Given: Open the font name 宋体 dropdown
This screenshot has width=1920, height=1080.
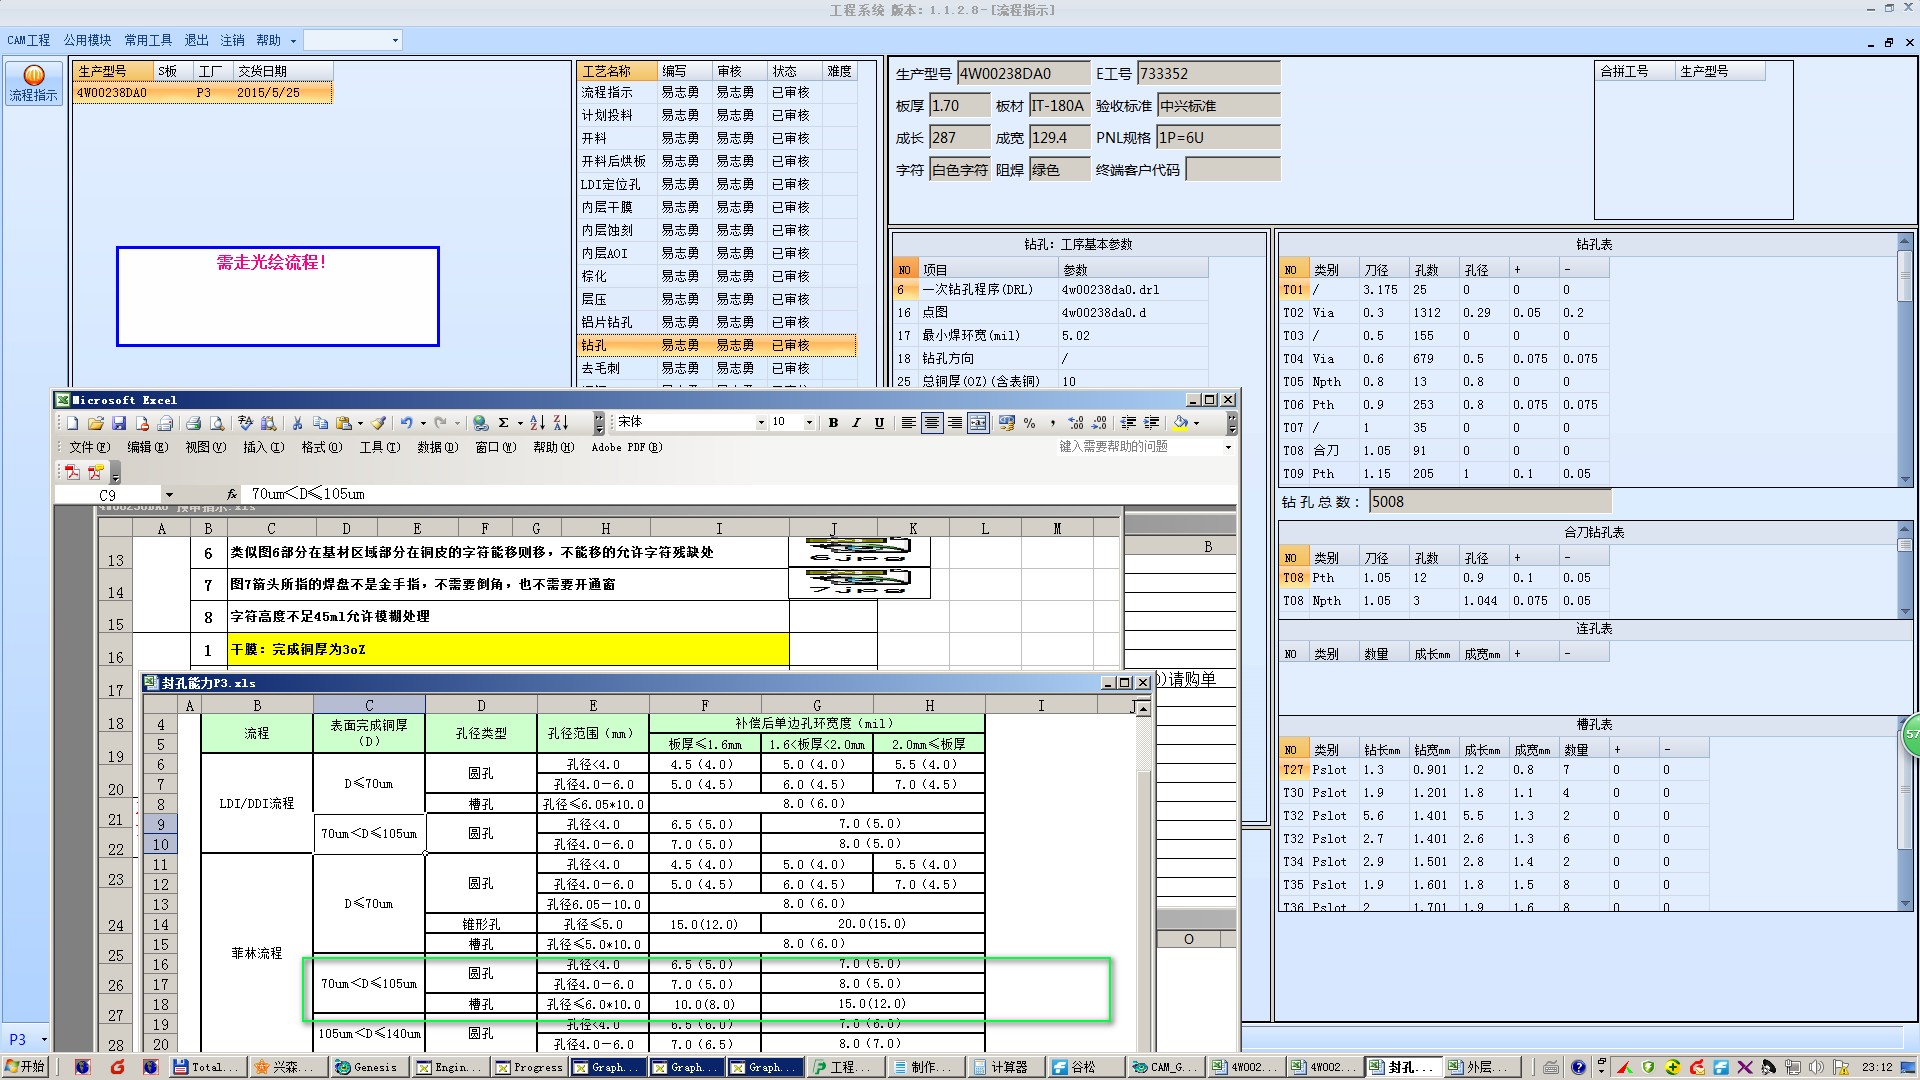Looking at the screenshot, I should coord(760,423).
